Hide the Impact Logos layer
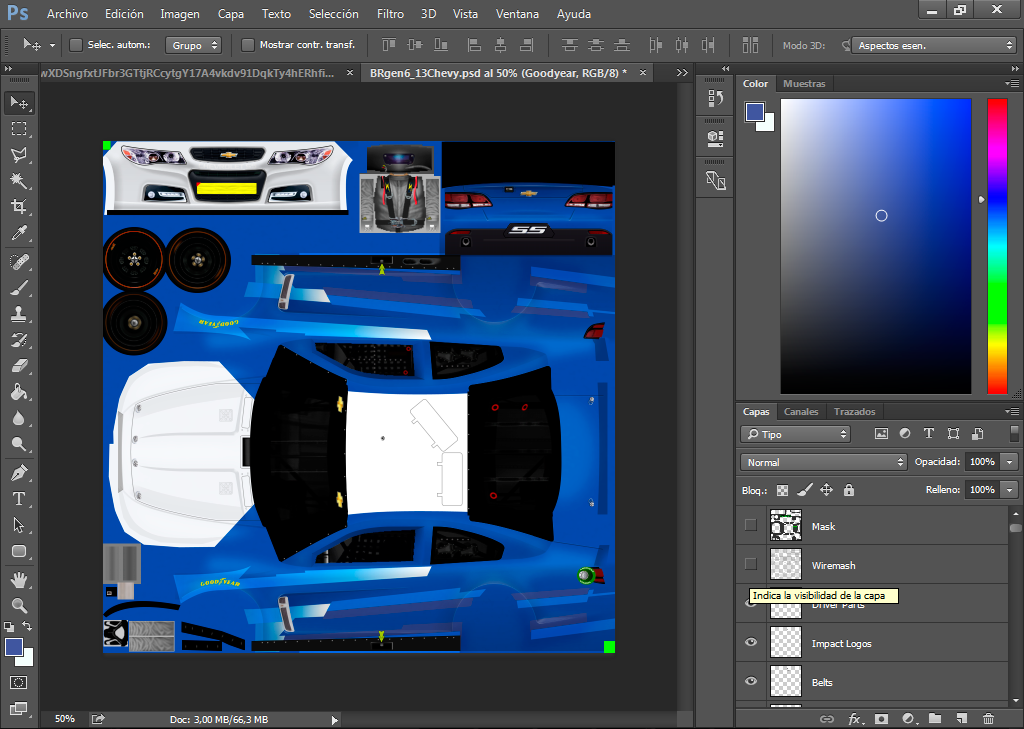1024x729 pixels. 751,642
